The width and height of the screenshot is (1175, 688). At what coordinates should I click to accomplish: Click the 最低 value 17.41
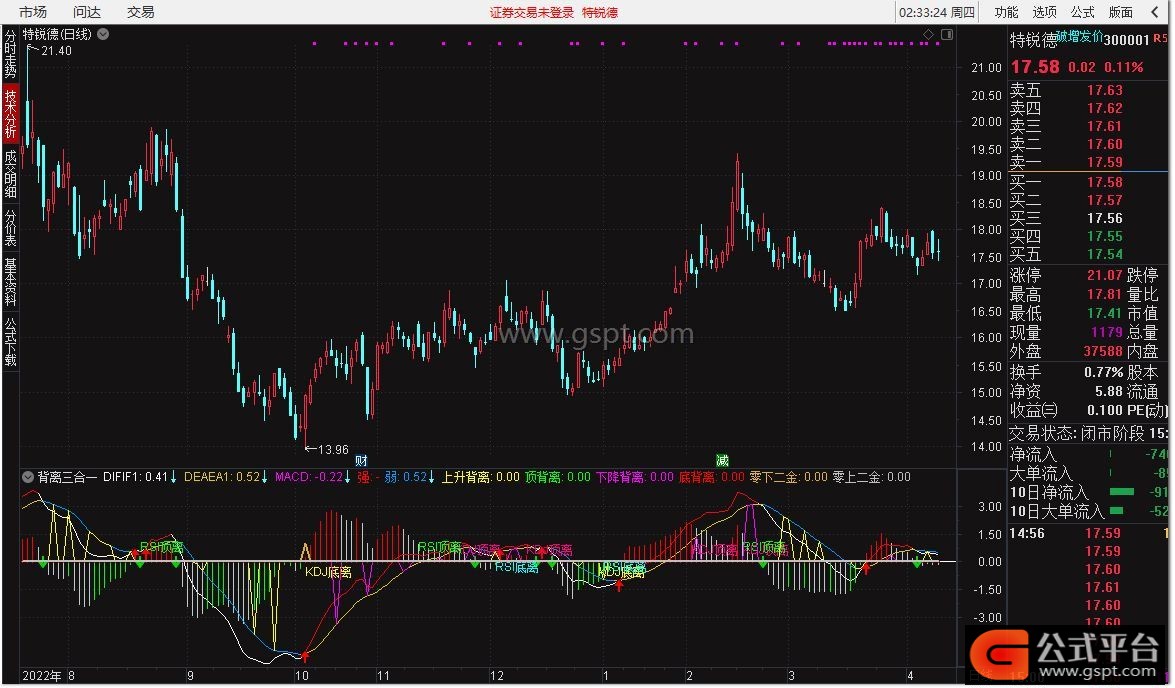coord(1105,313)
